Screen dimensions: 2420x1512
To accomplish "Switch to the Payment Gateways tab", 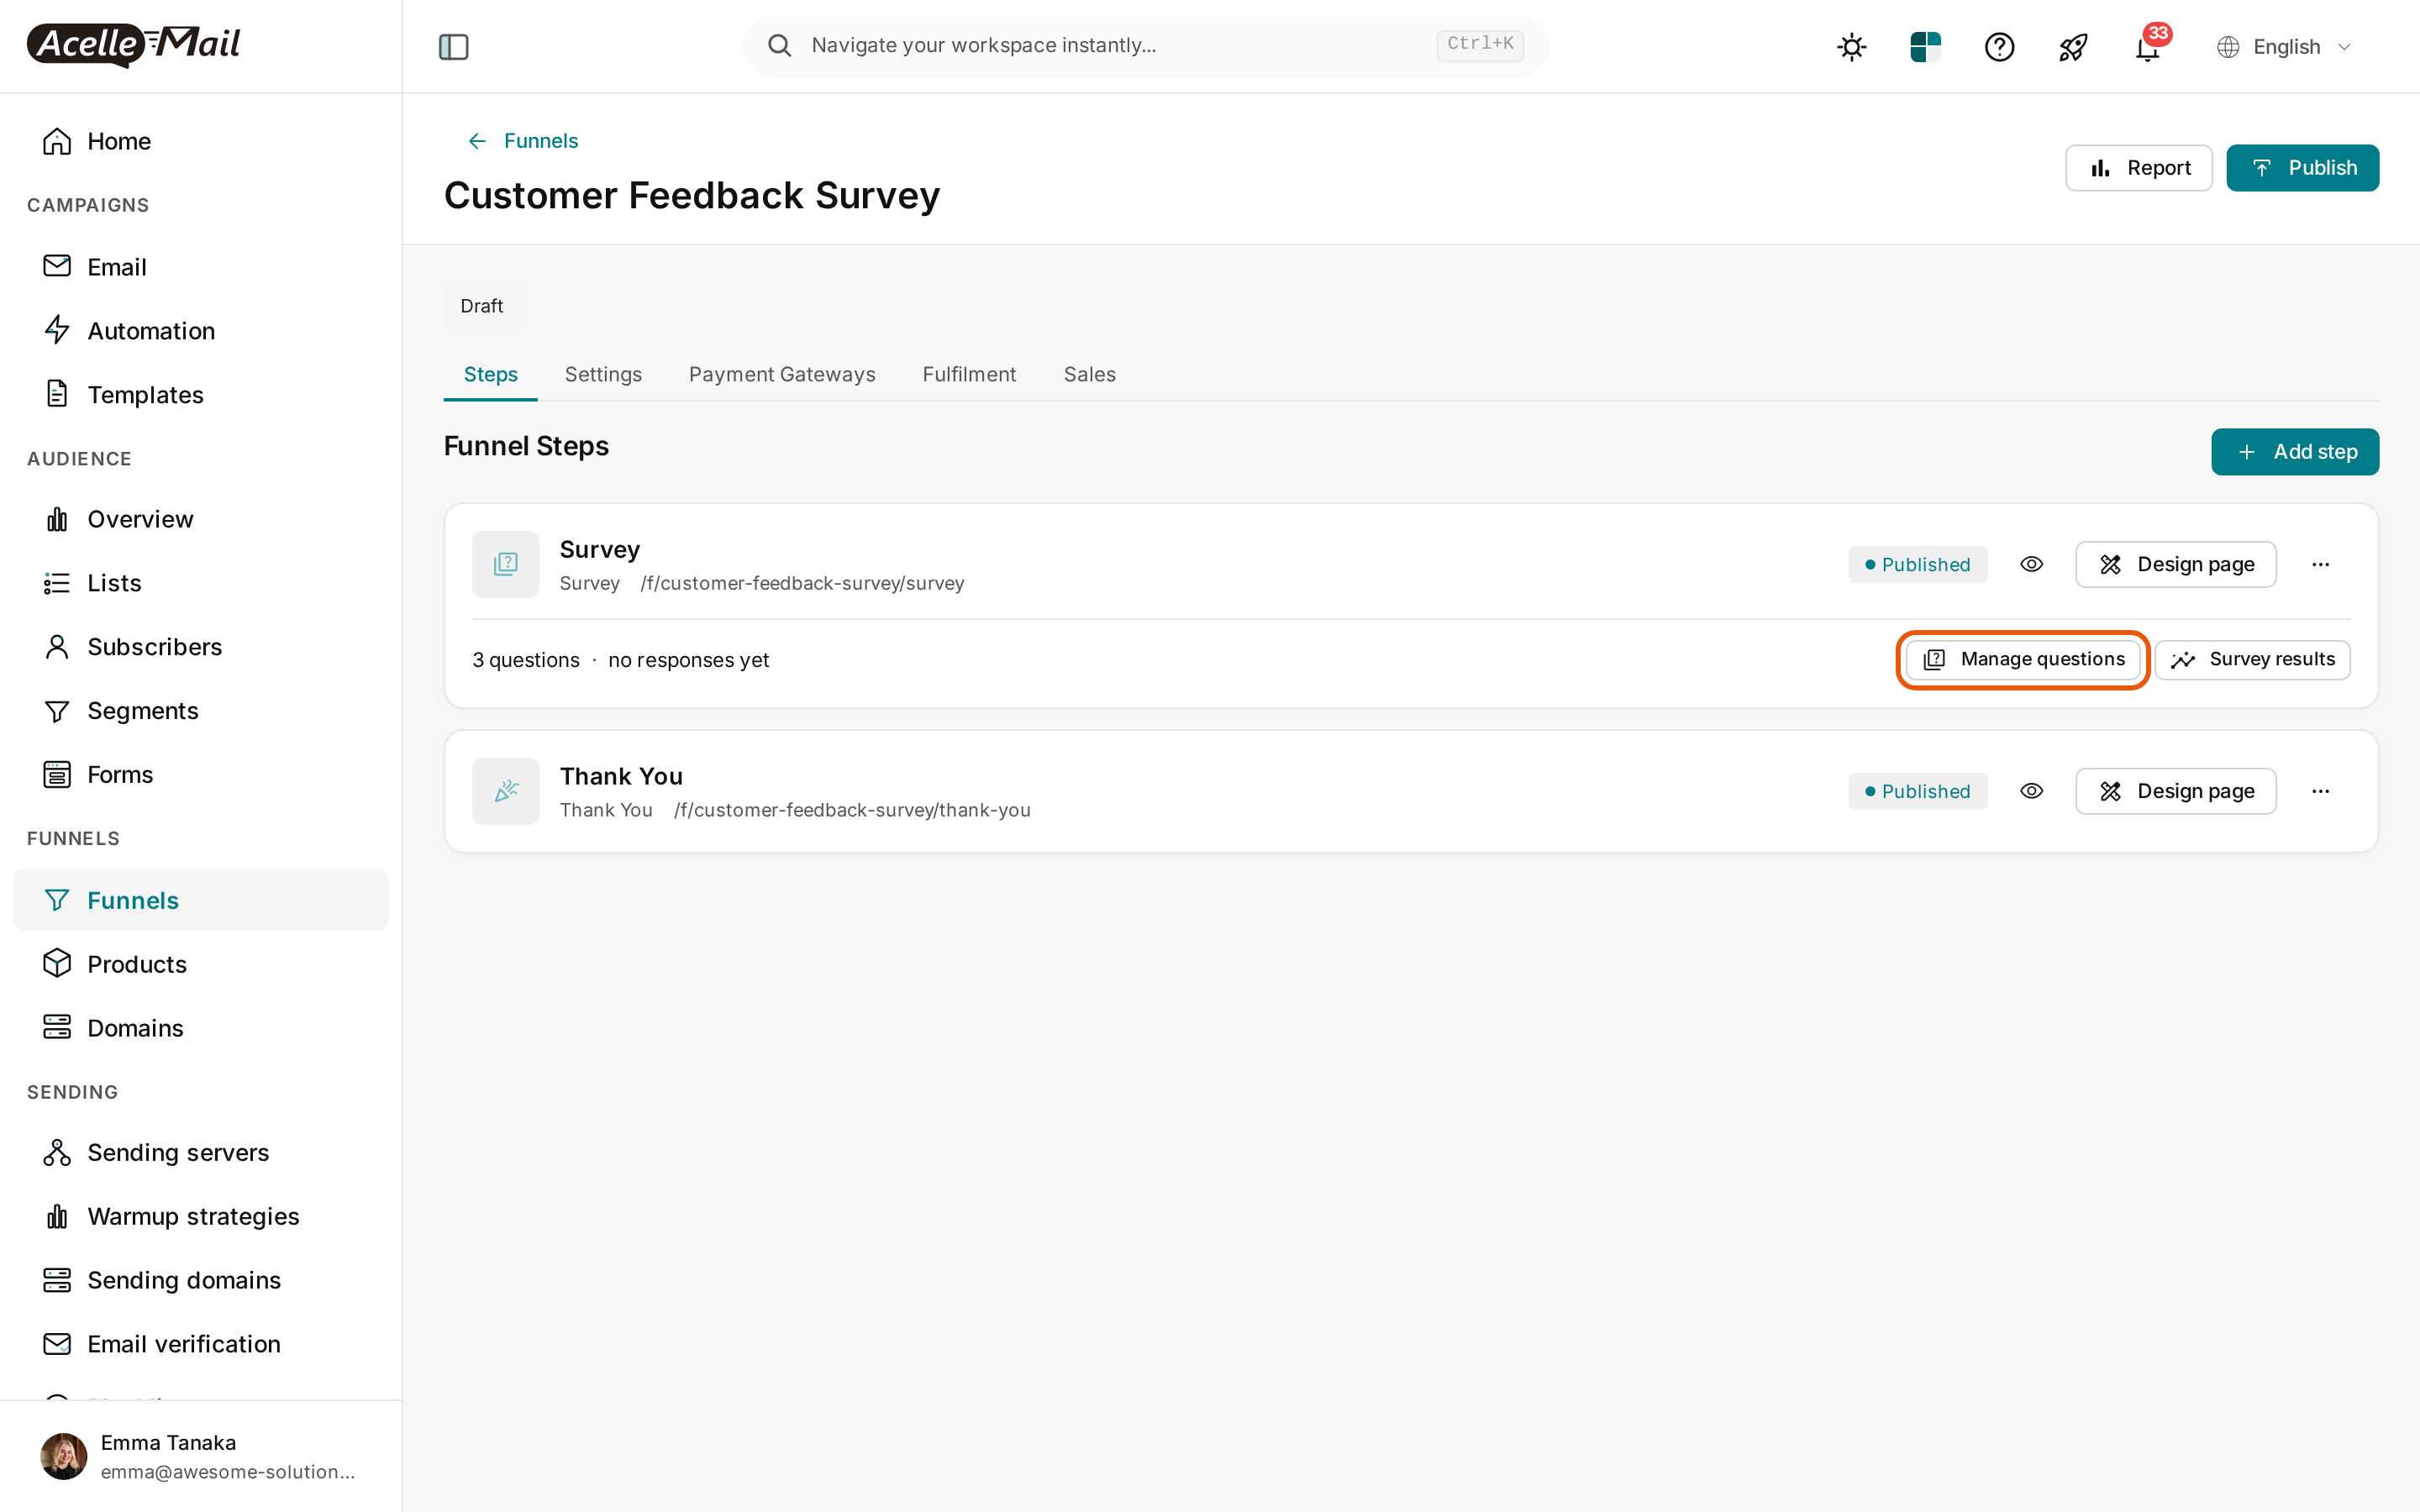I will [x=782, y=375].
